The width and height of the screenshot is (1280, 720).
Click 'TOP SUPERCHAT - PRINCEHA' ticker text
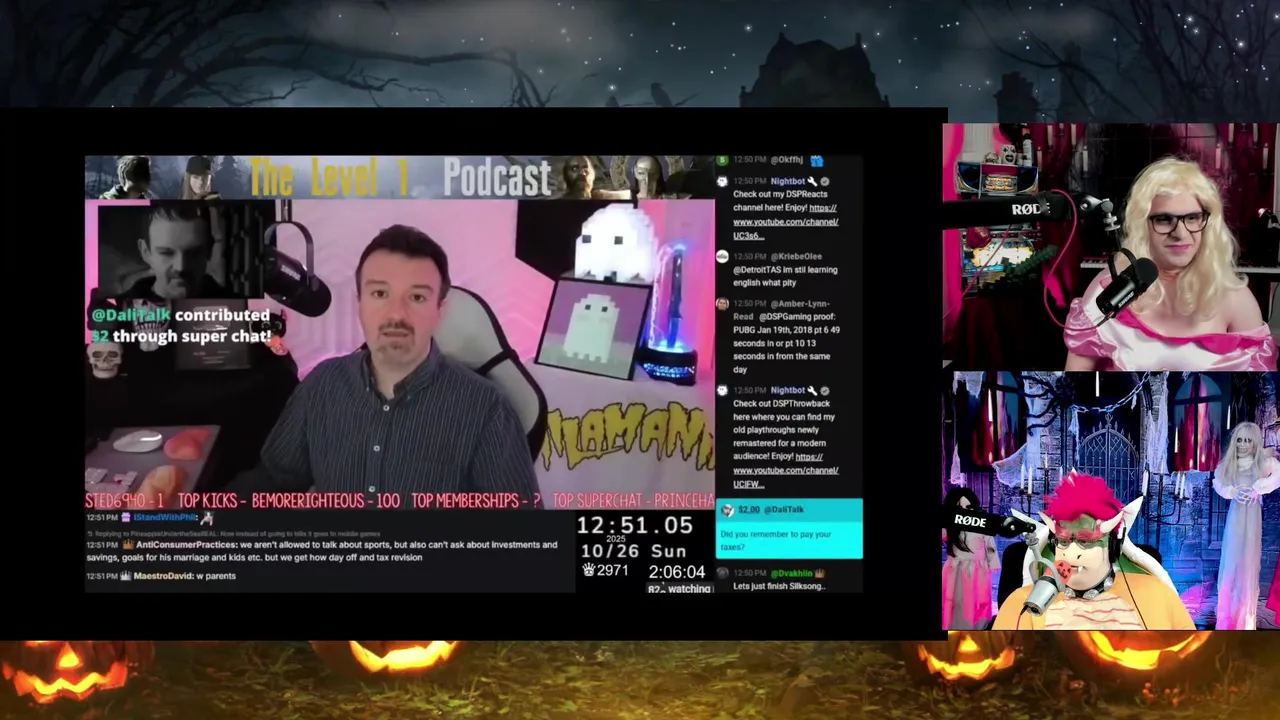(x=634, y=500)
